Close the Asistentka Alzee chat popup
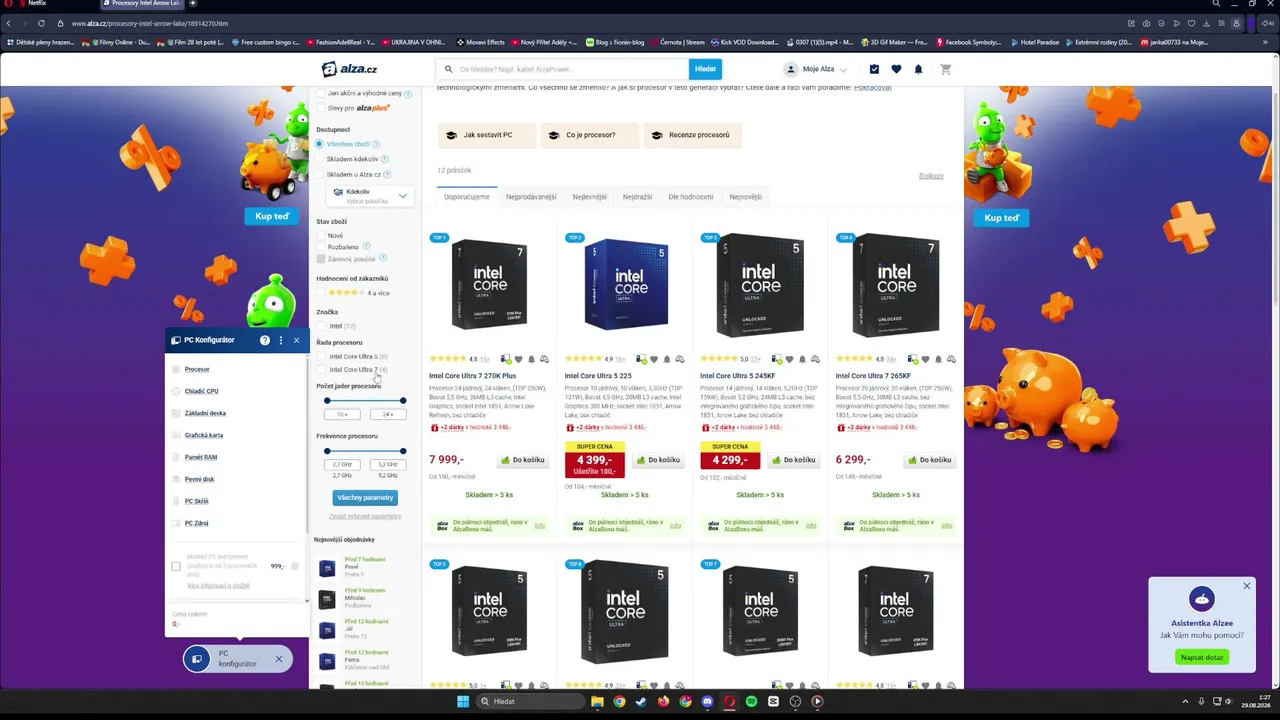 coord(1247,585)
